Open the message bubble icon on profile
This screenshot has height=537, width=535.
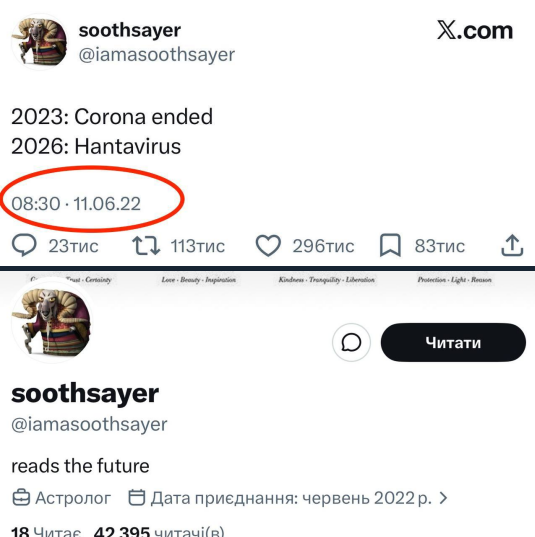(x=351, y=342)
